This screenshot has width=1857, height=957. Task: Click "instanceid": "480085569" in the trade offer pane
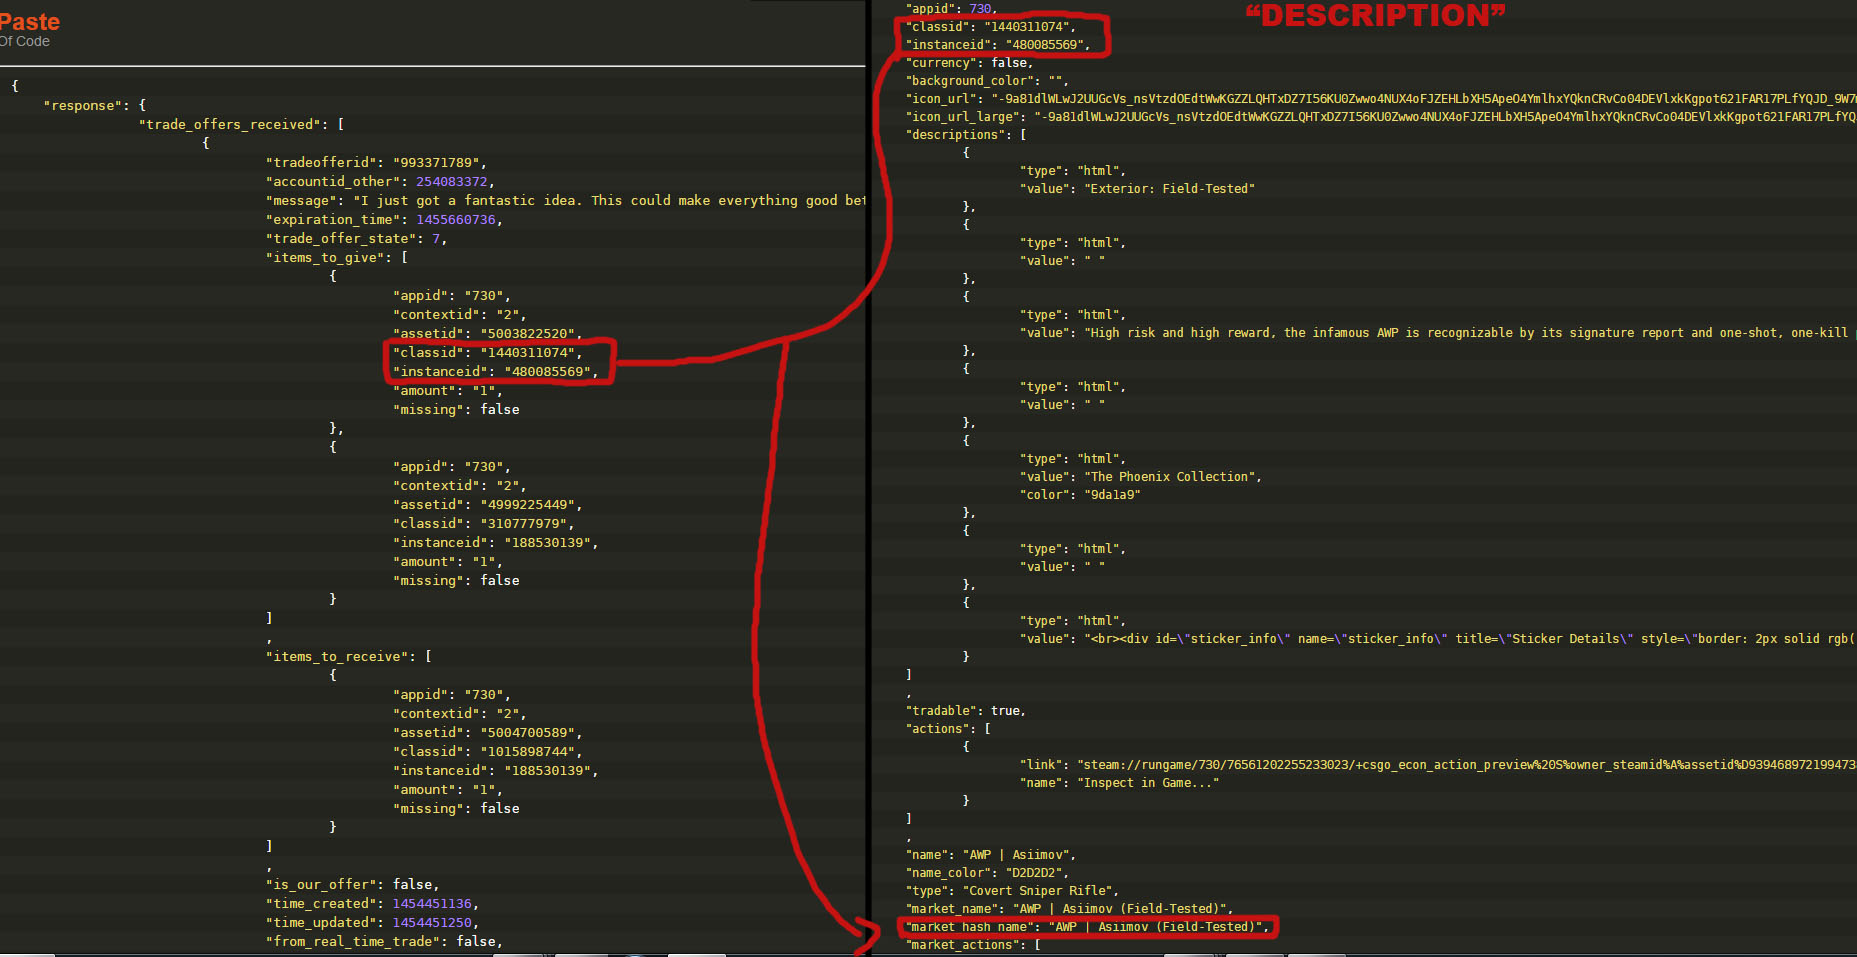coord(495,371)
